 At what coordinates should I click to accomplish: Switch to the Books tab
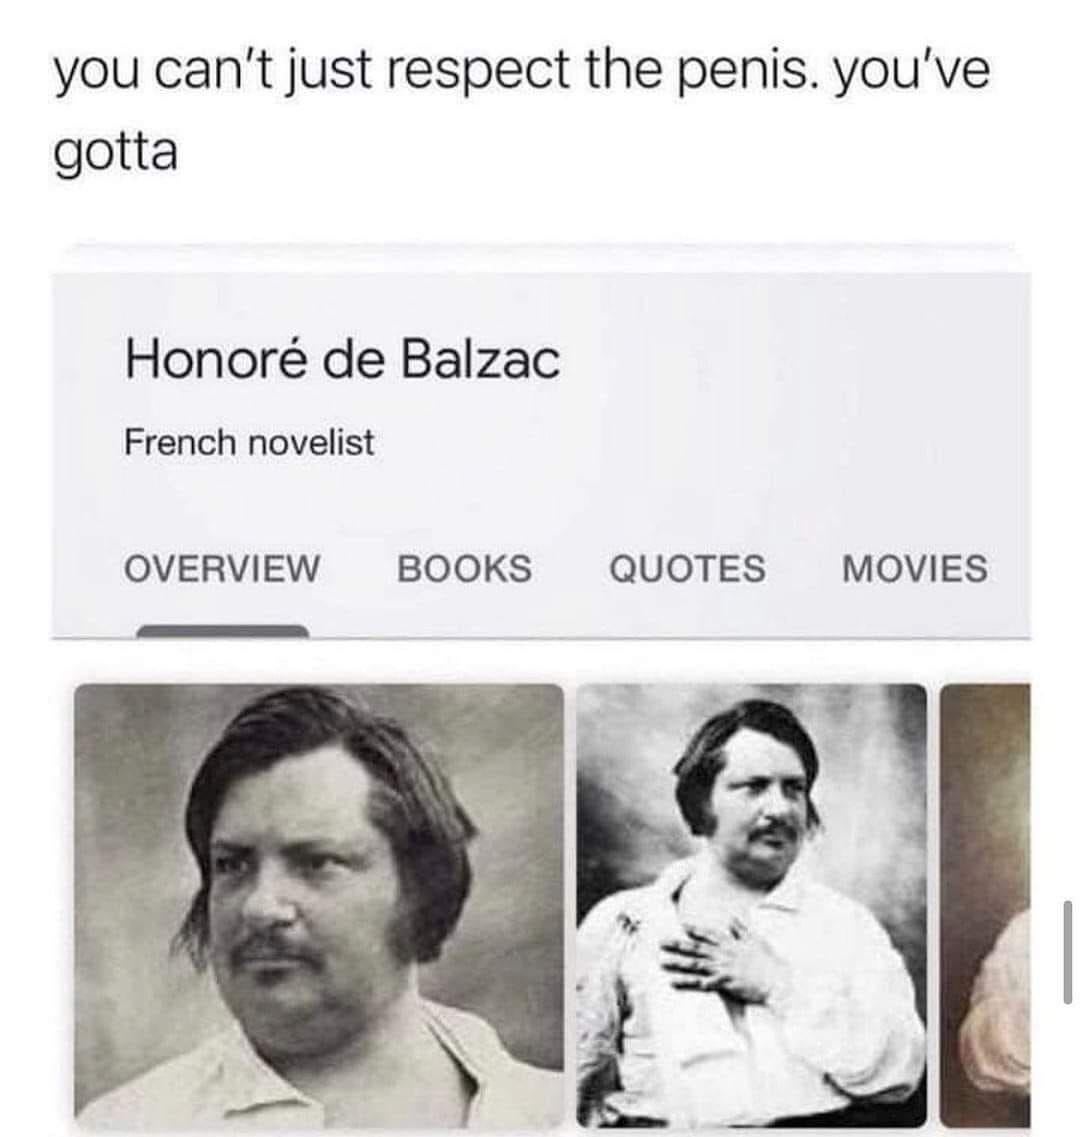pyautogui.click(x=464, y=568)
